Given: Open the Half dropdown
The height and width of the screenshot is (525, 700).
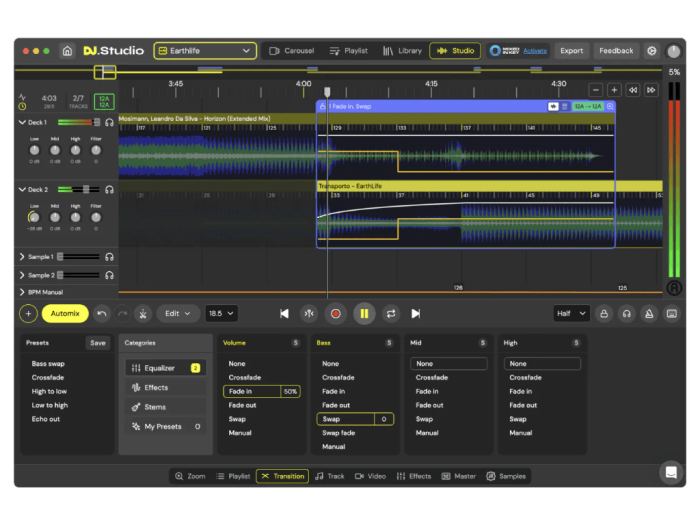Looking at the screenshot, I should [571, 313].
